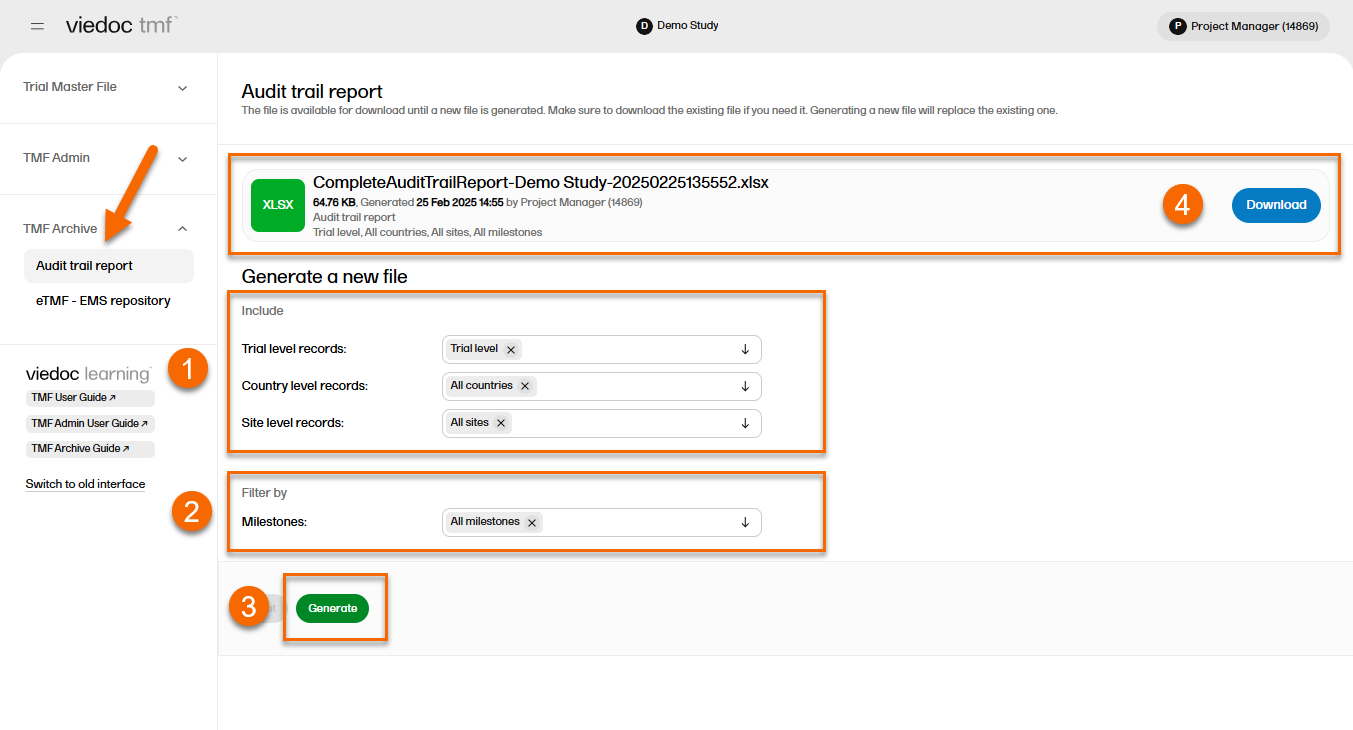Go to eTMF - EMS repository
The image size is (1353, 730).
pos(103,301)
